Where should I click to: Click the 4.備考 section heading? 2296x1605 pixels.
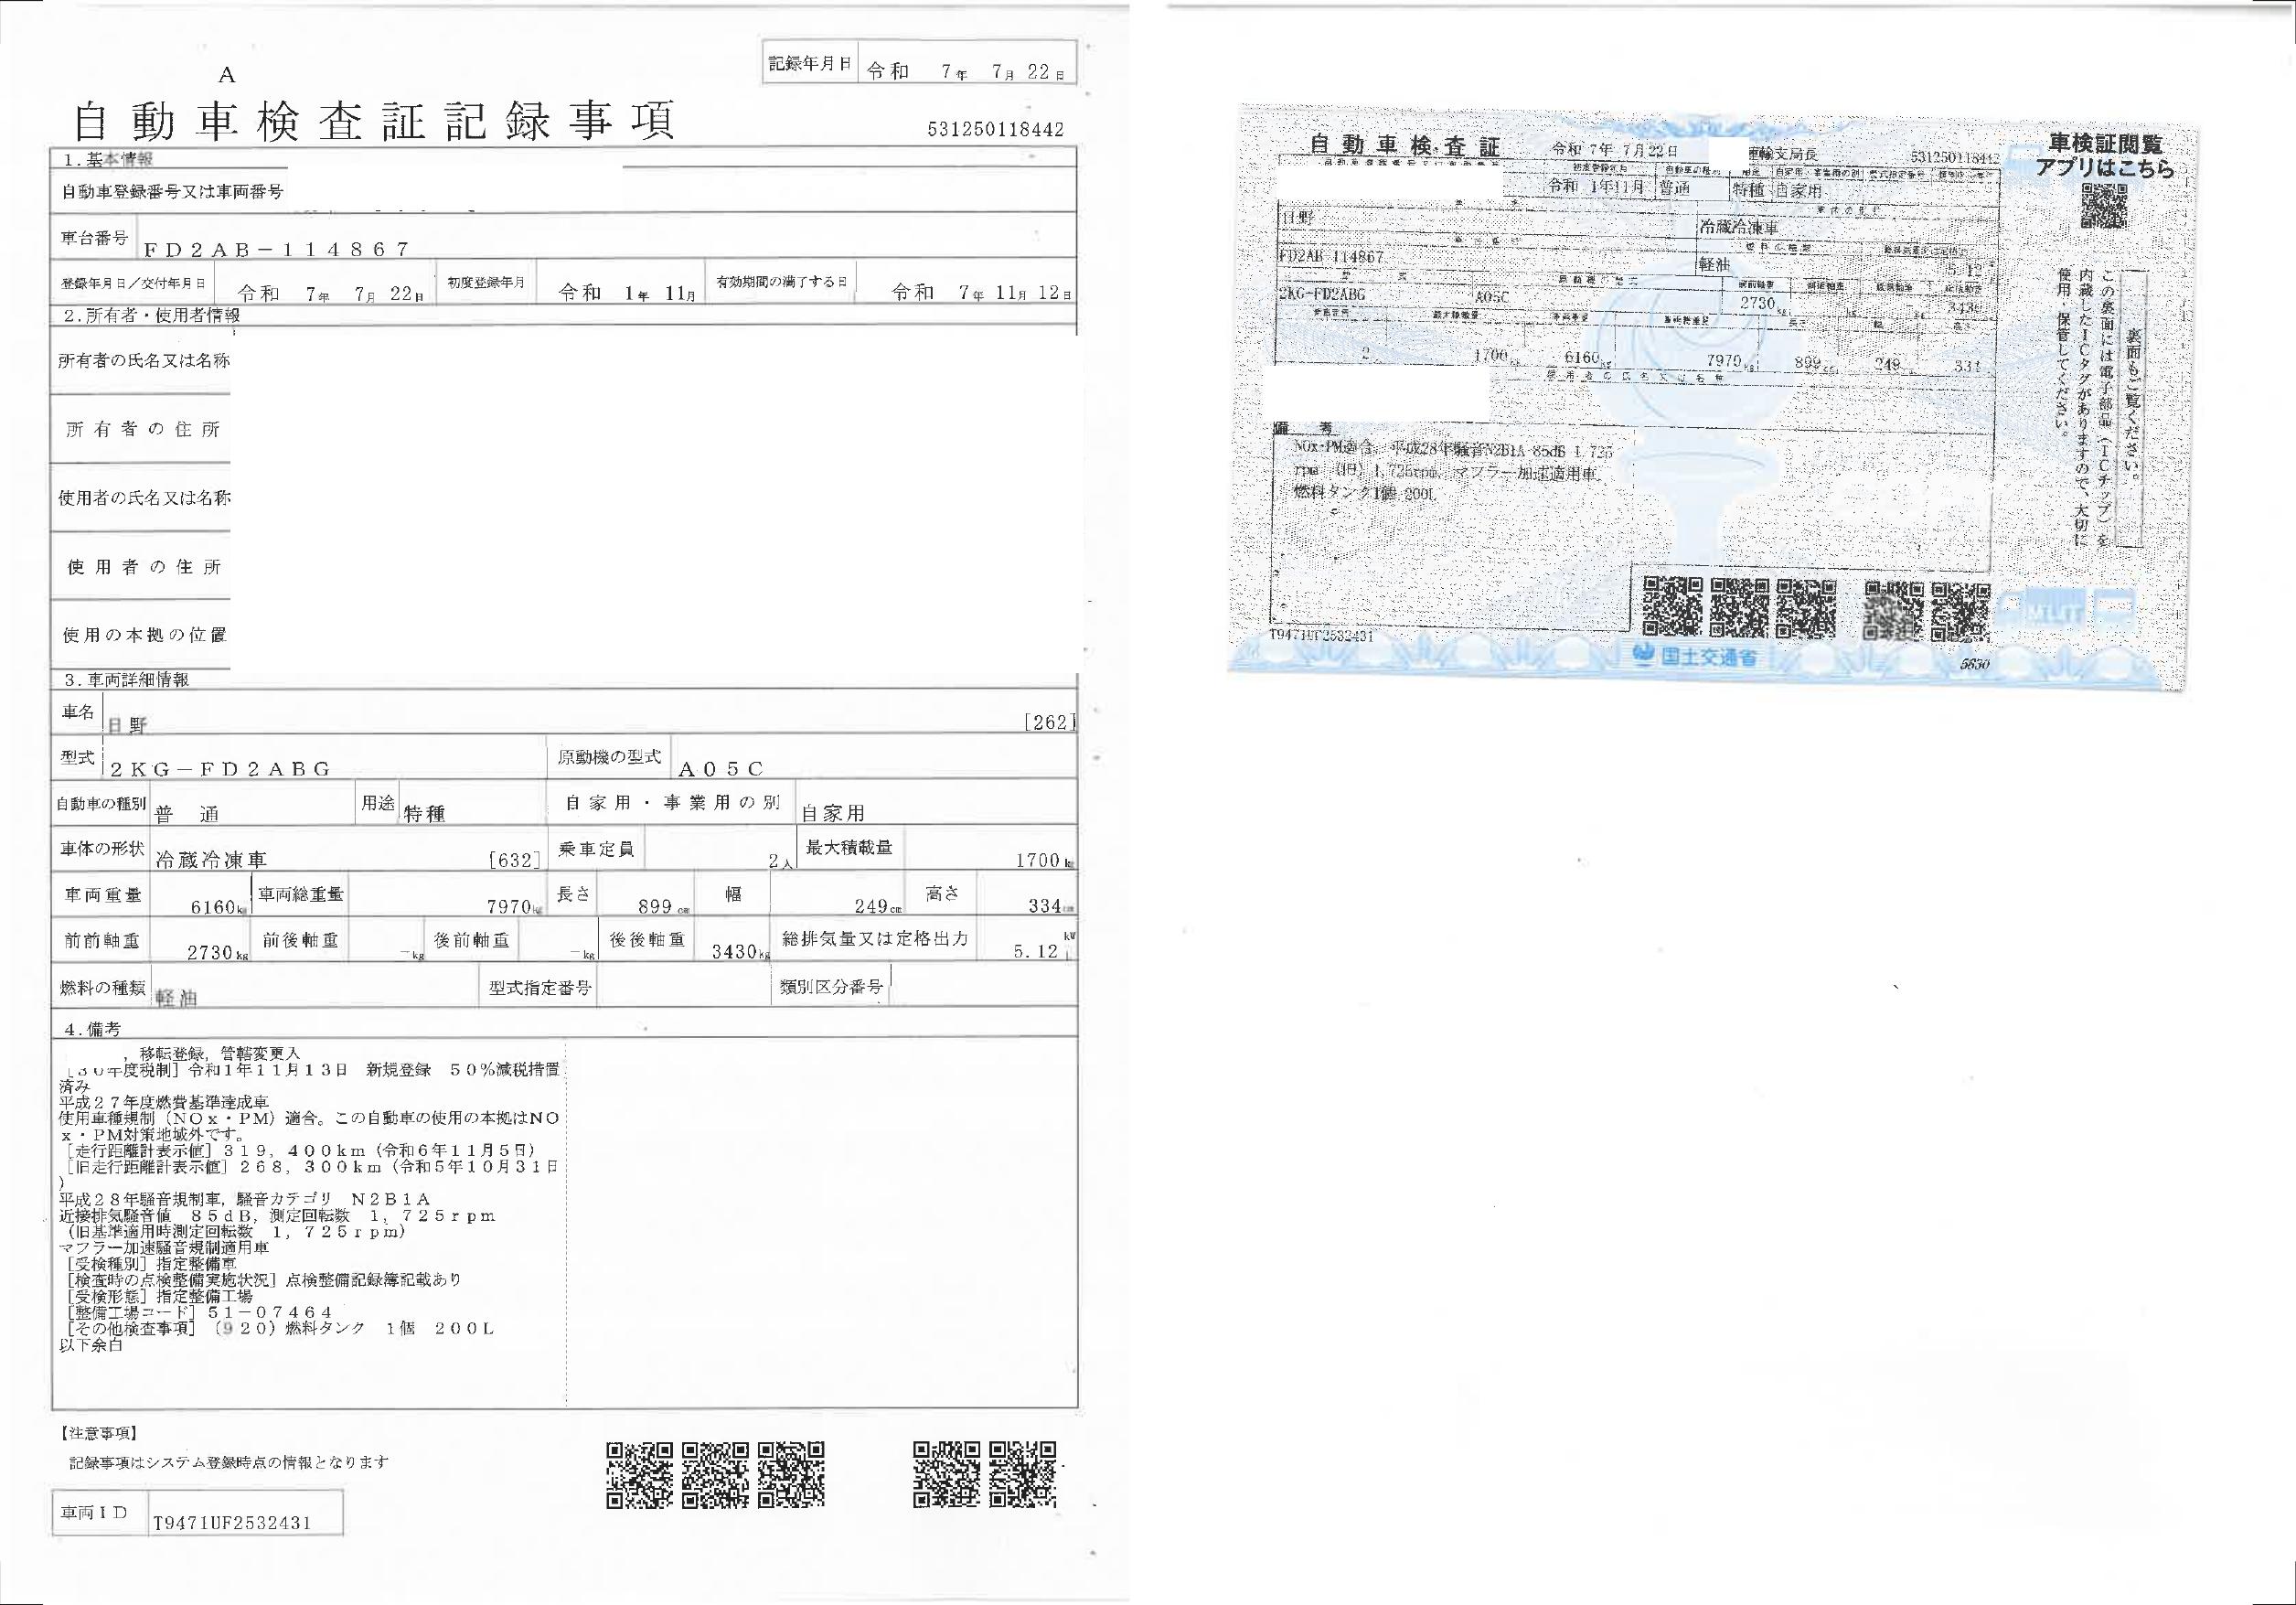click(93, 1028)
